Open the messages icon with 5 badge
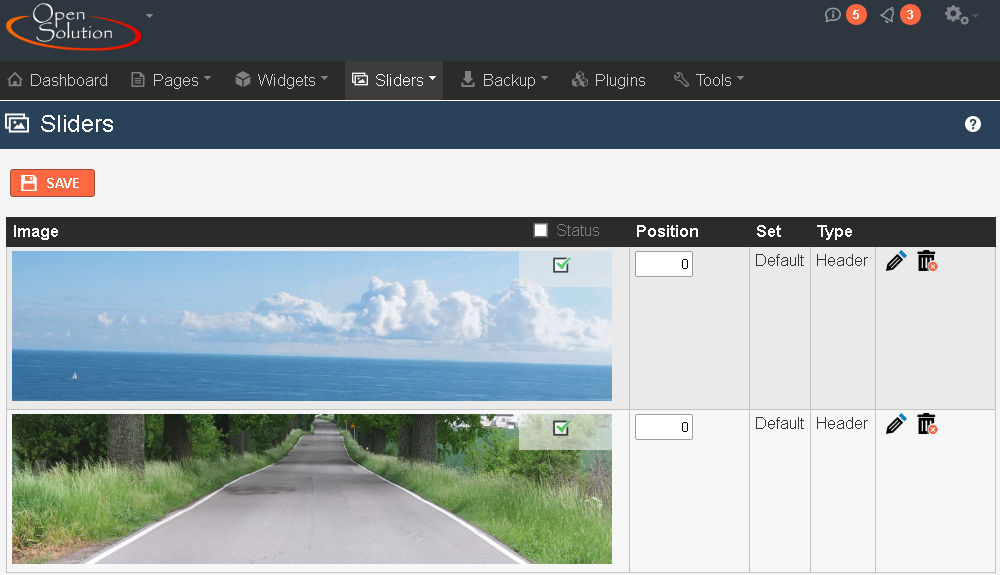The image size is (1000, 575). pos(833,15)
